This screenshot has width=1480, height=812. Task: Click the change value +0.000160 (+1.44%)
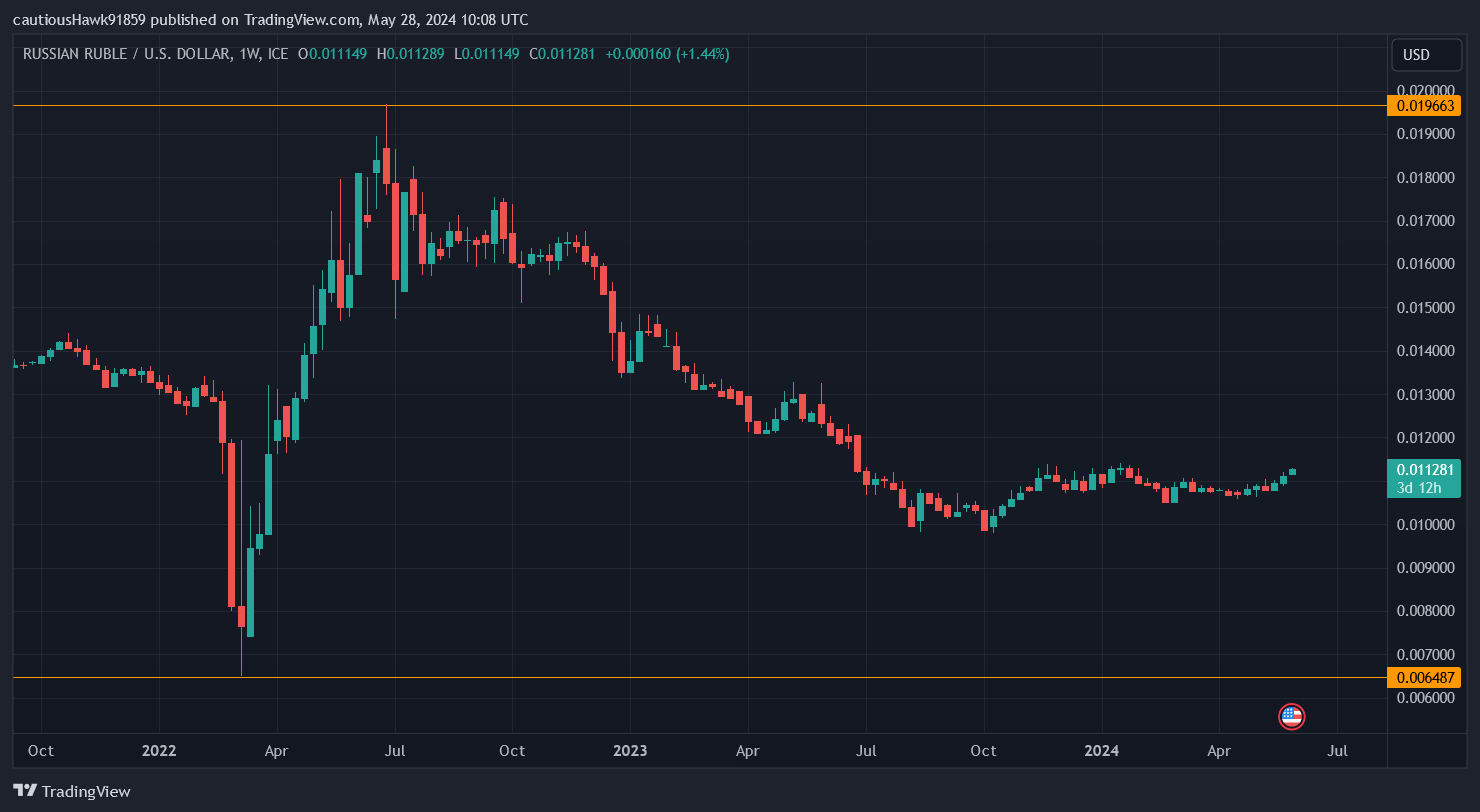[x=667, y=54]
